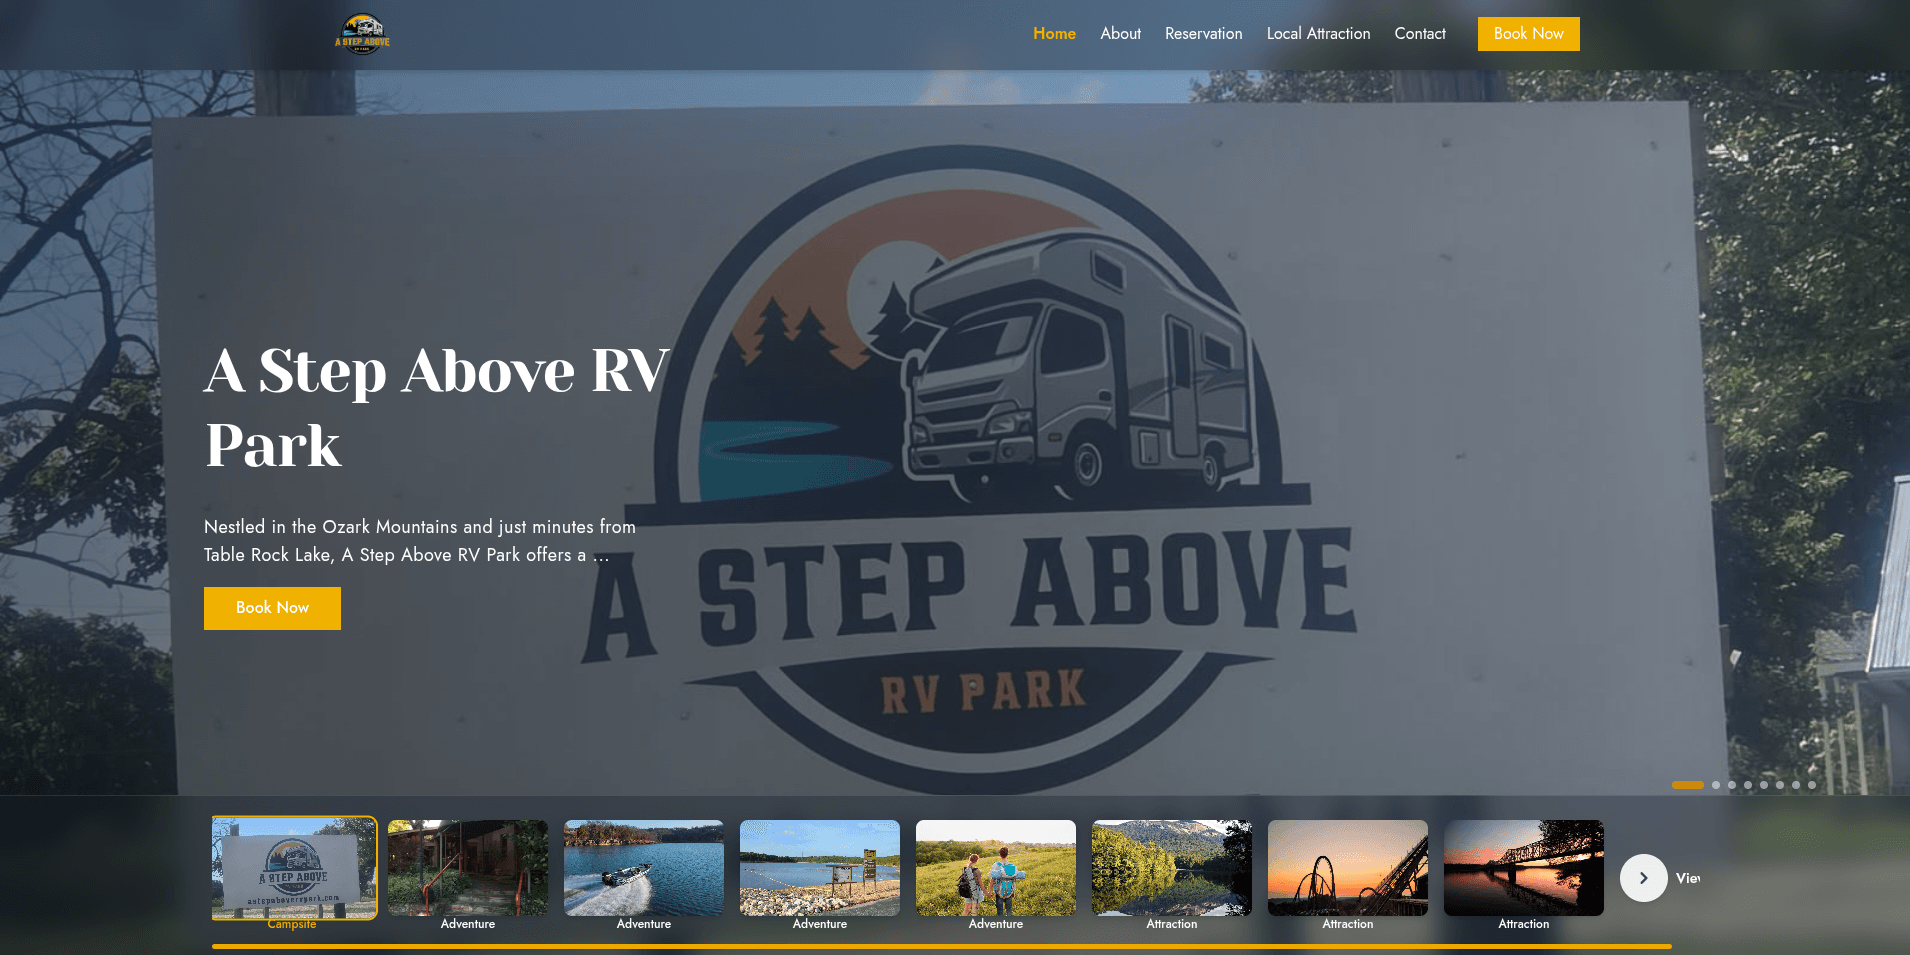Open the cabin stairs Adventure thumbnail
Screen dimensions: 1910x955
[467, 868]
